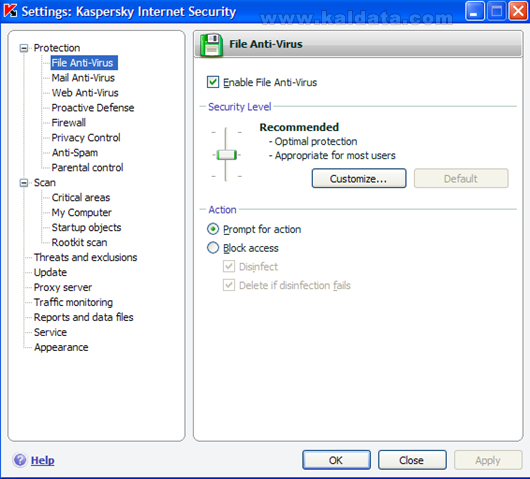Viewport: 530px width, 479px height.
Task: Minimize the Settings window
Action: (475, 11)
